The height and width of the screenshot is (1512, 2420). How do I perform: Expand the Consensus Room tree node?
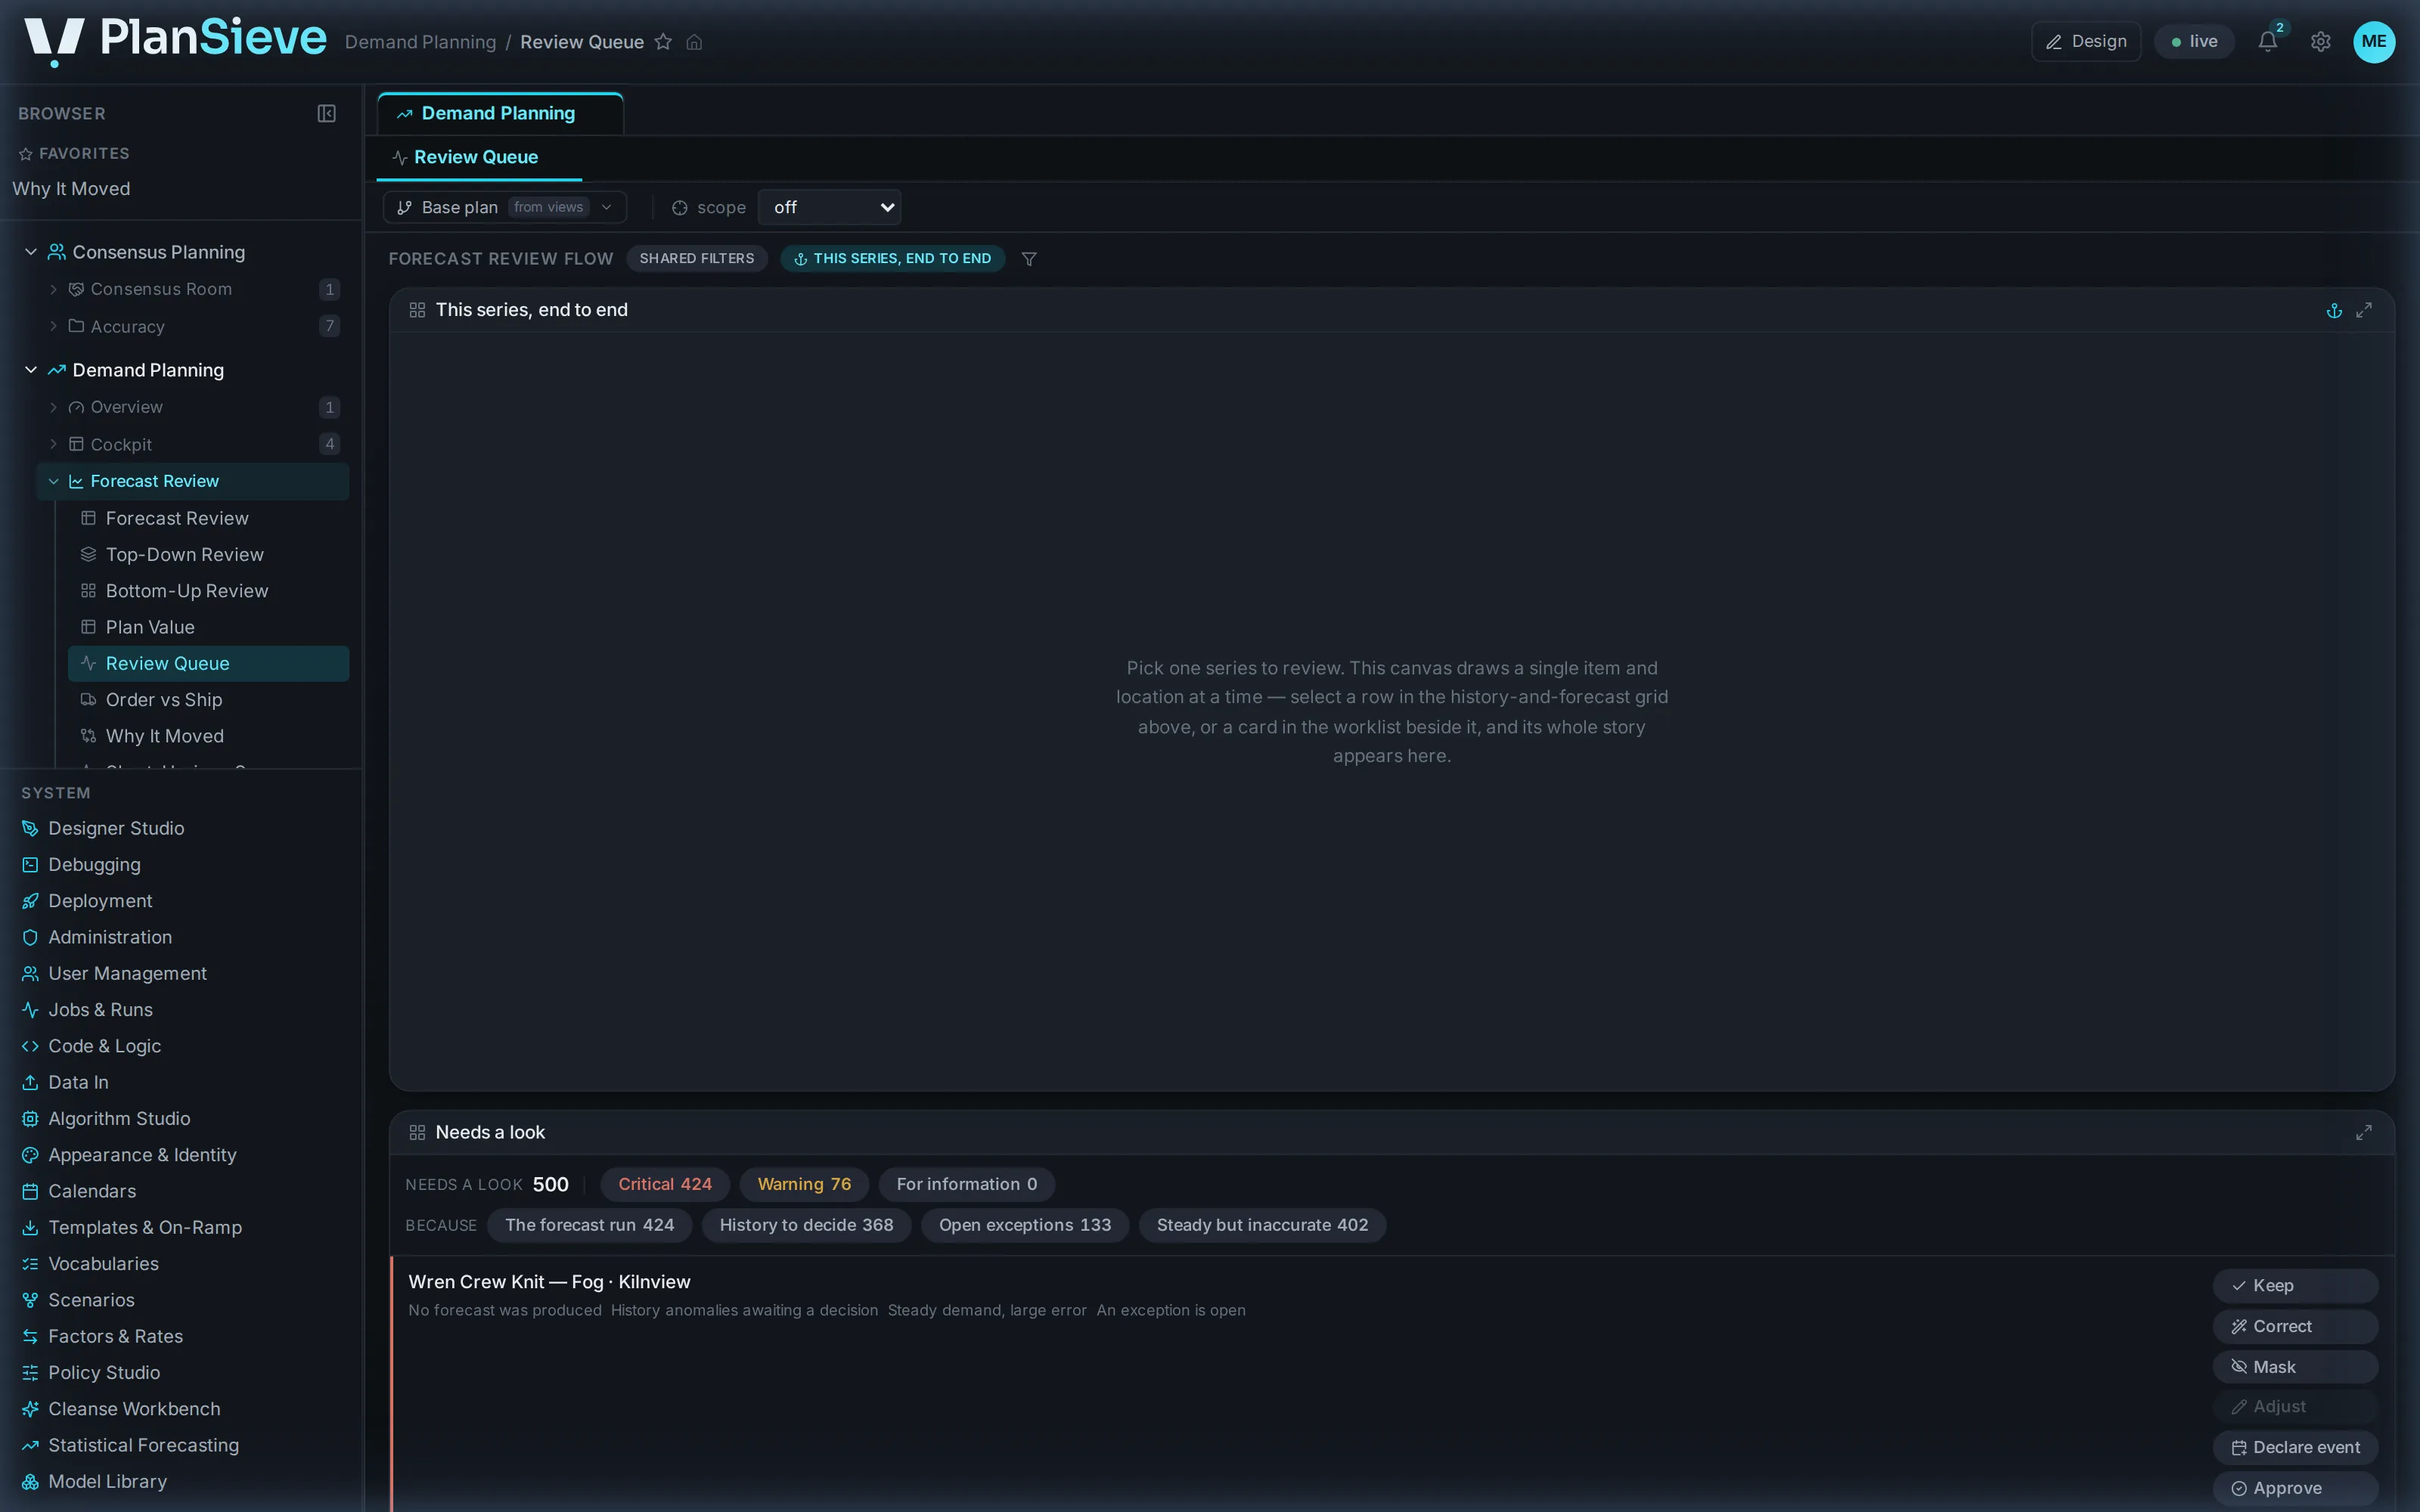point(53,289)
